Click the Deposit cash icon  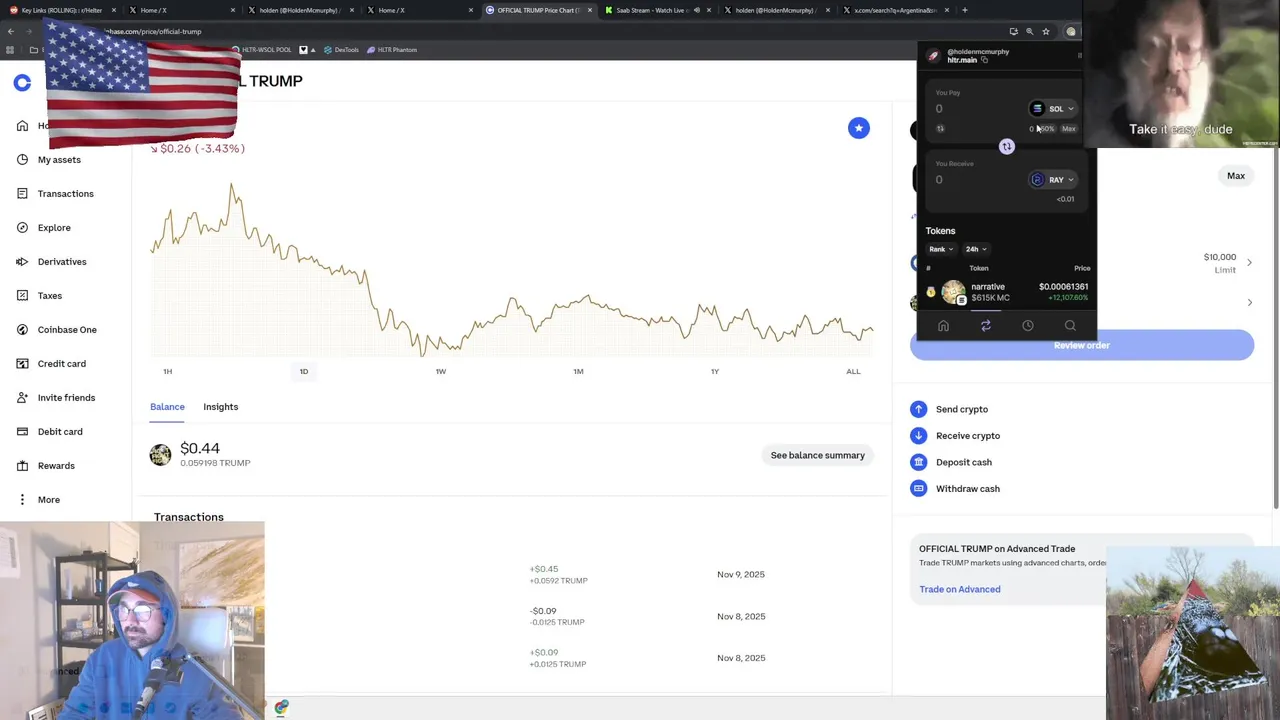point(918,462)
